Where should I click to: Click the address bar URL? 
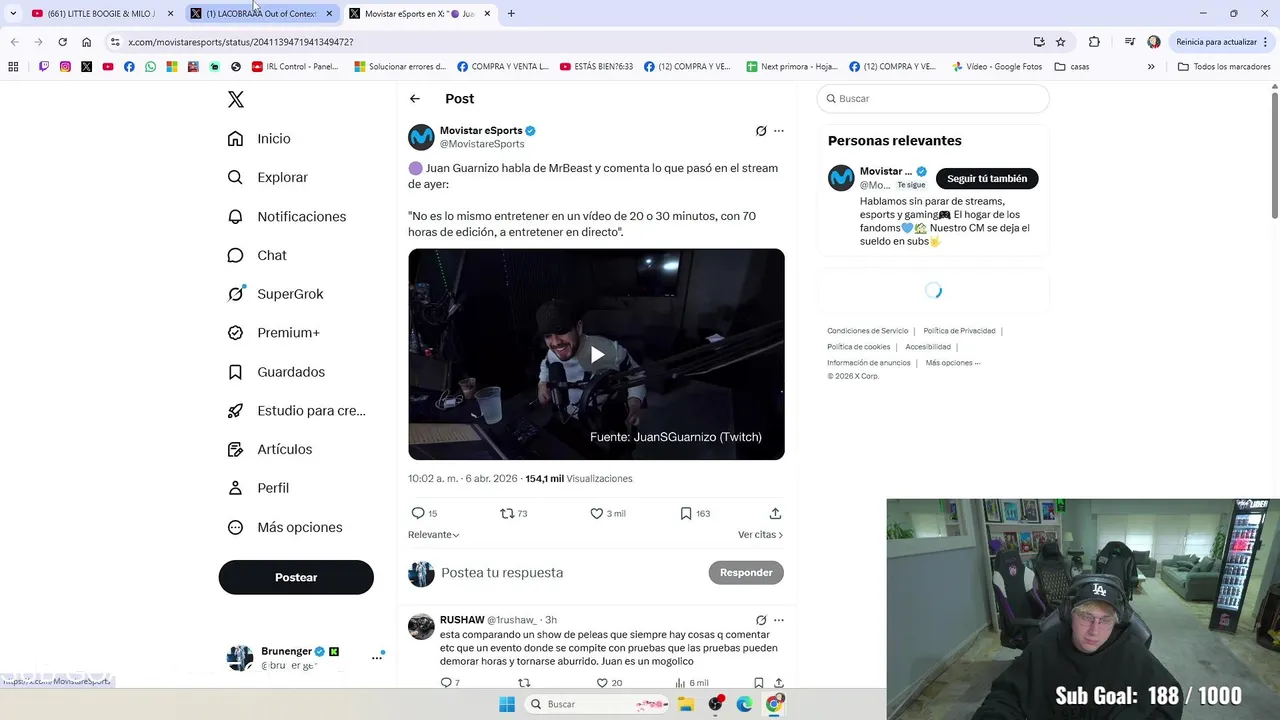pyautogui.click(x=240, y=42)
